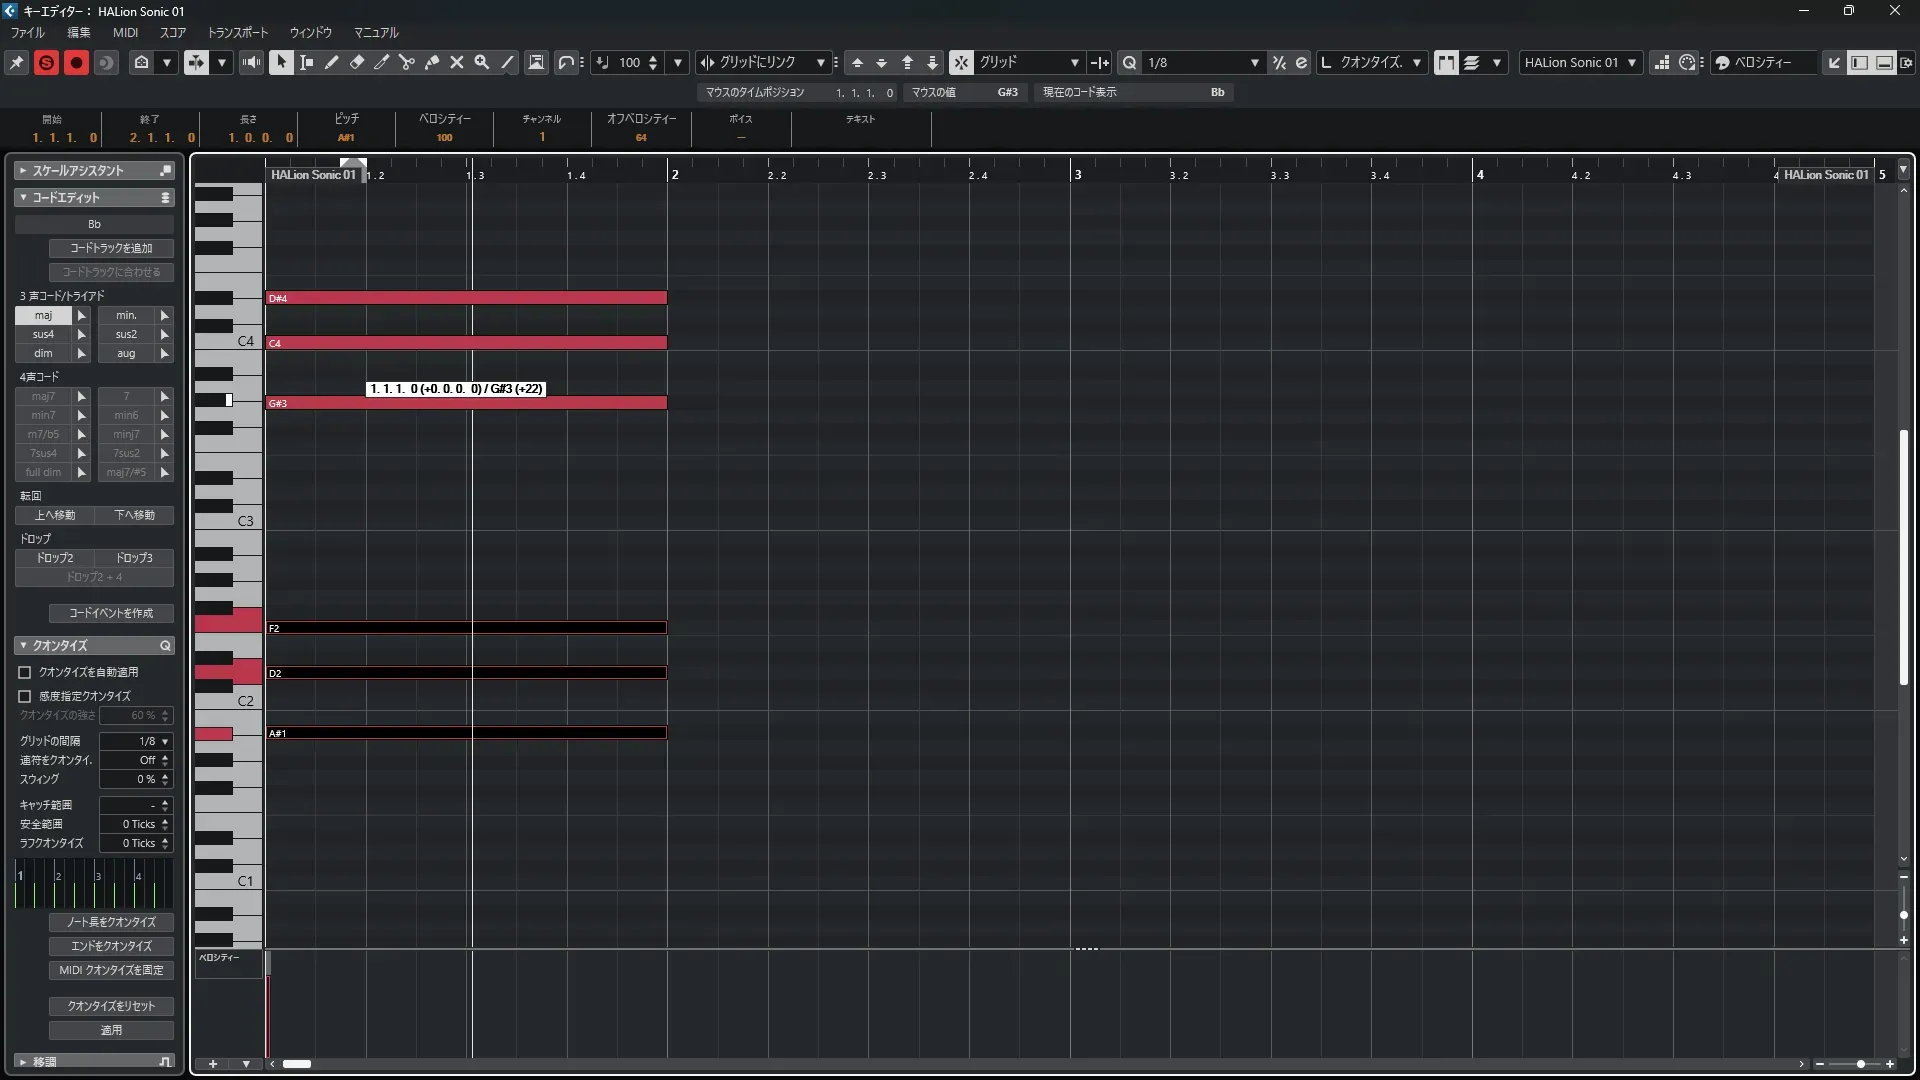Select the Mute X tool
This screenshot has height=1080, width=1920.
point(456,62)
